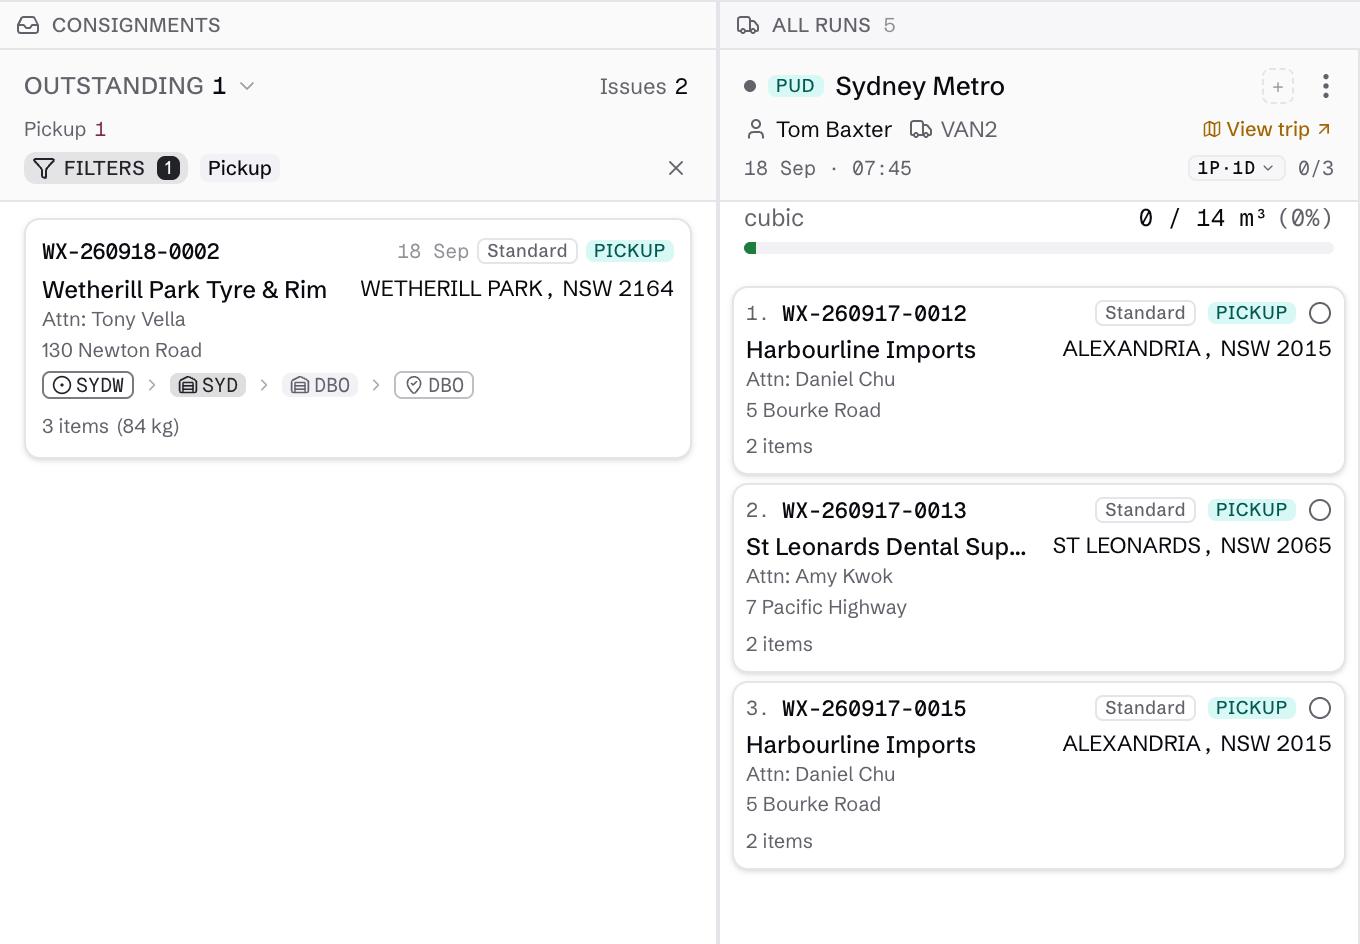Screen dimensions: 1360x944
Task: Click the driver person icon beside Tom Baxter
Action: click(x=756, y=129)
